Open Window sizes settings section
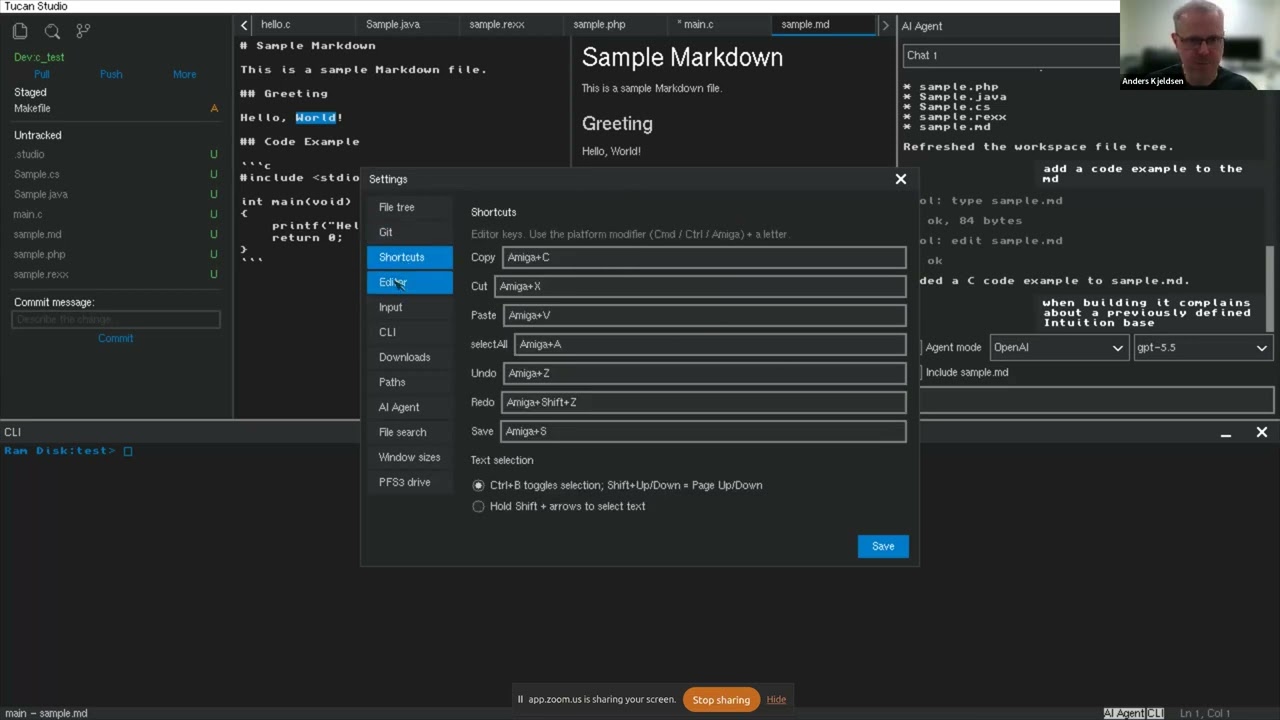This screenshot has width=1280, height=720. [x=409, y=457]
